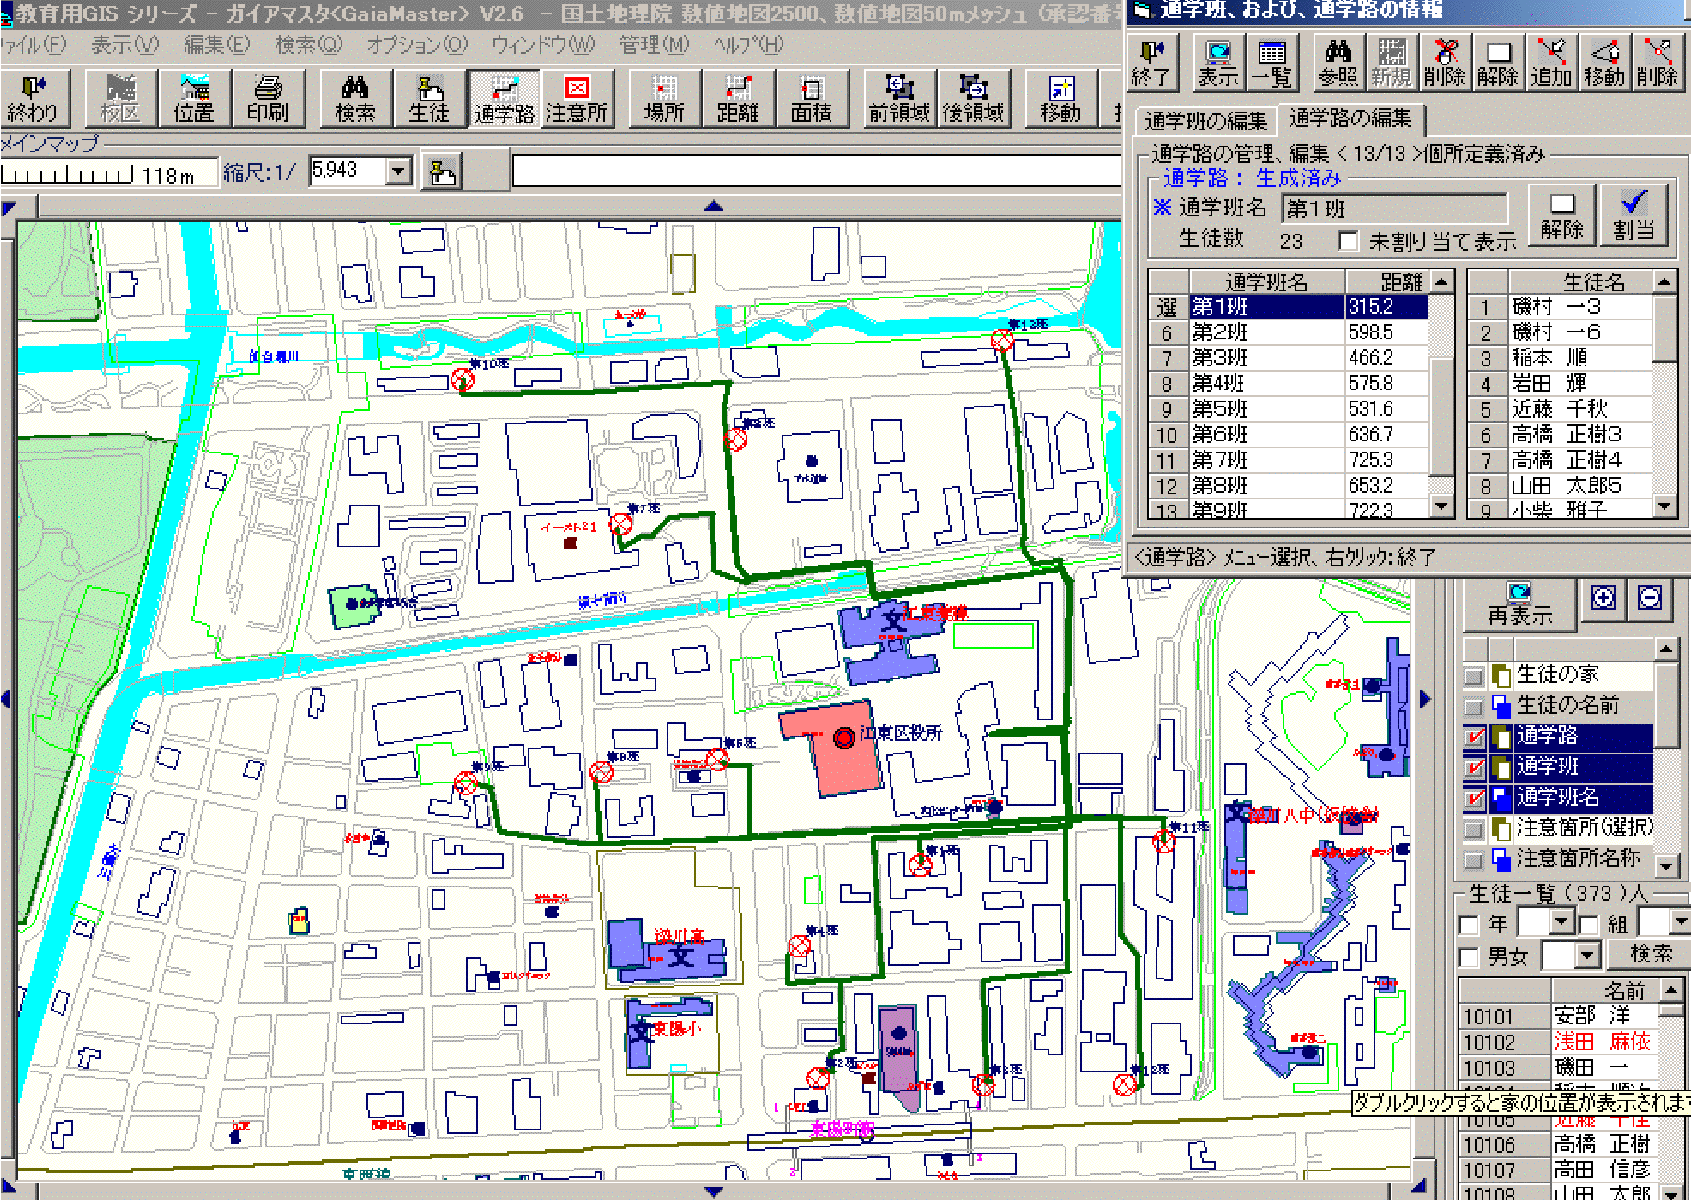Open the 検索 search binoculars tool
The image size is (1692, 1200).
click(x=356, y=98)
